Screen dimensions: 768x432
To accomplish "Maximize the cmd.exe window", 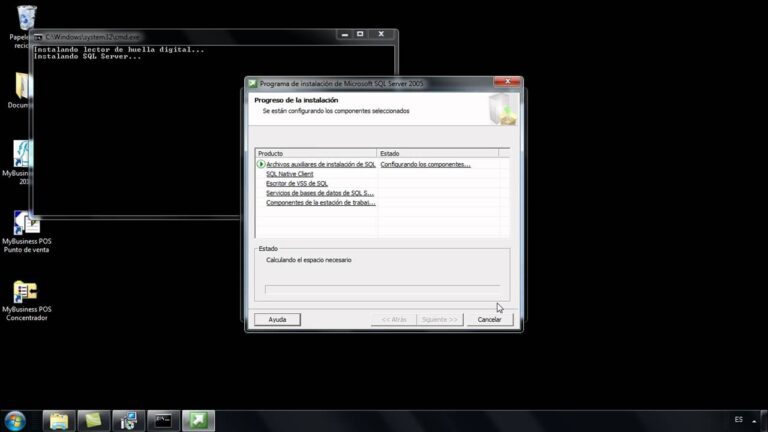I will click(360, 34).
